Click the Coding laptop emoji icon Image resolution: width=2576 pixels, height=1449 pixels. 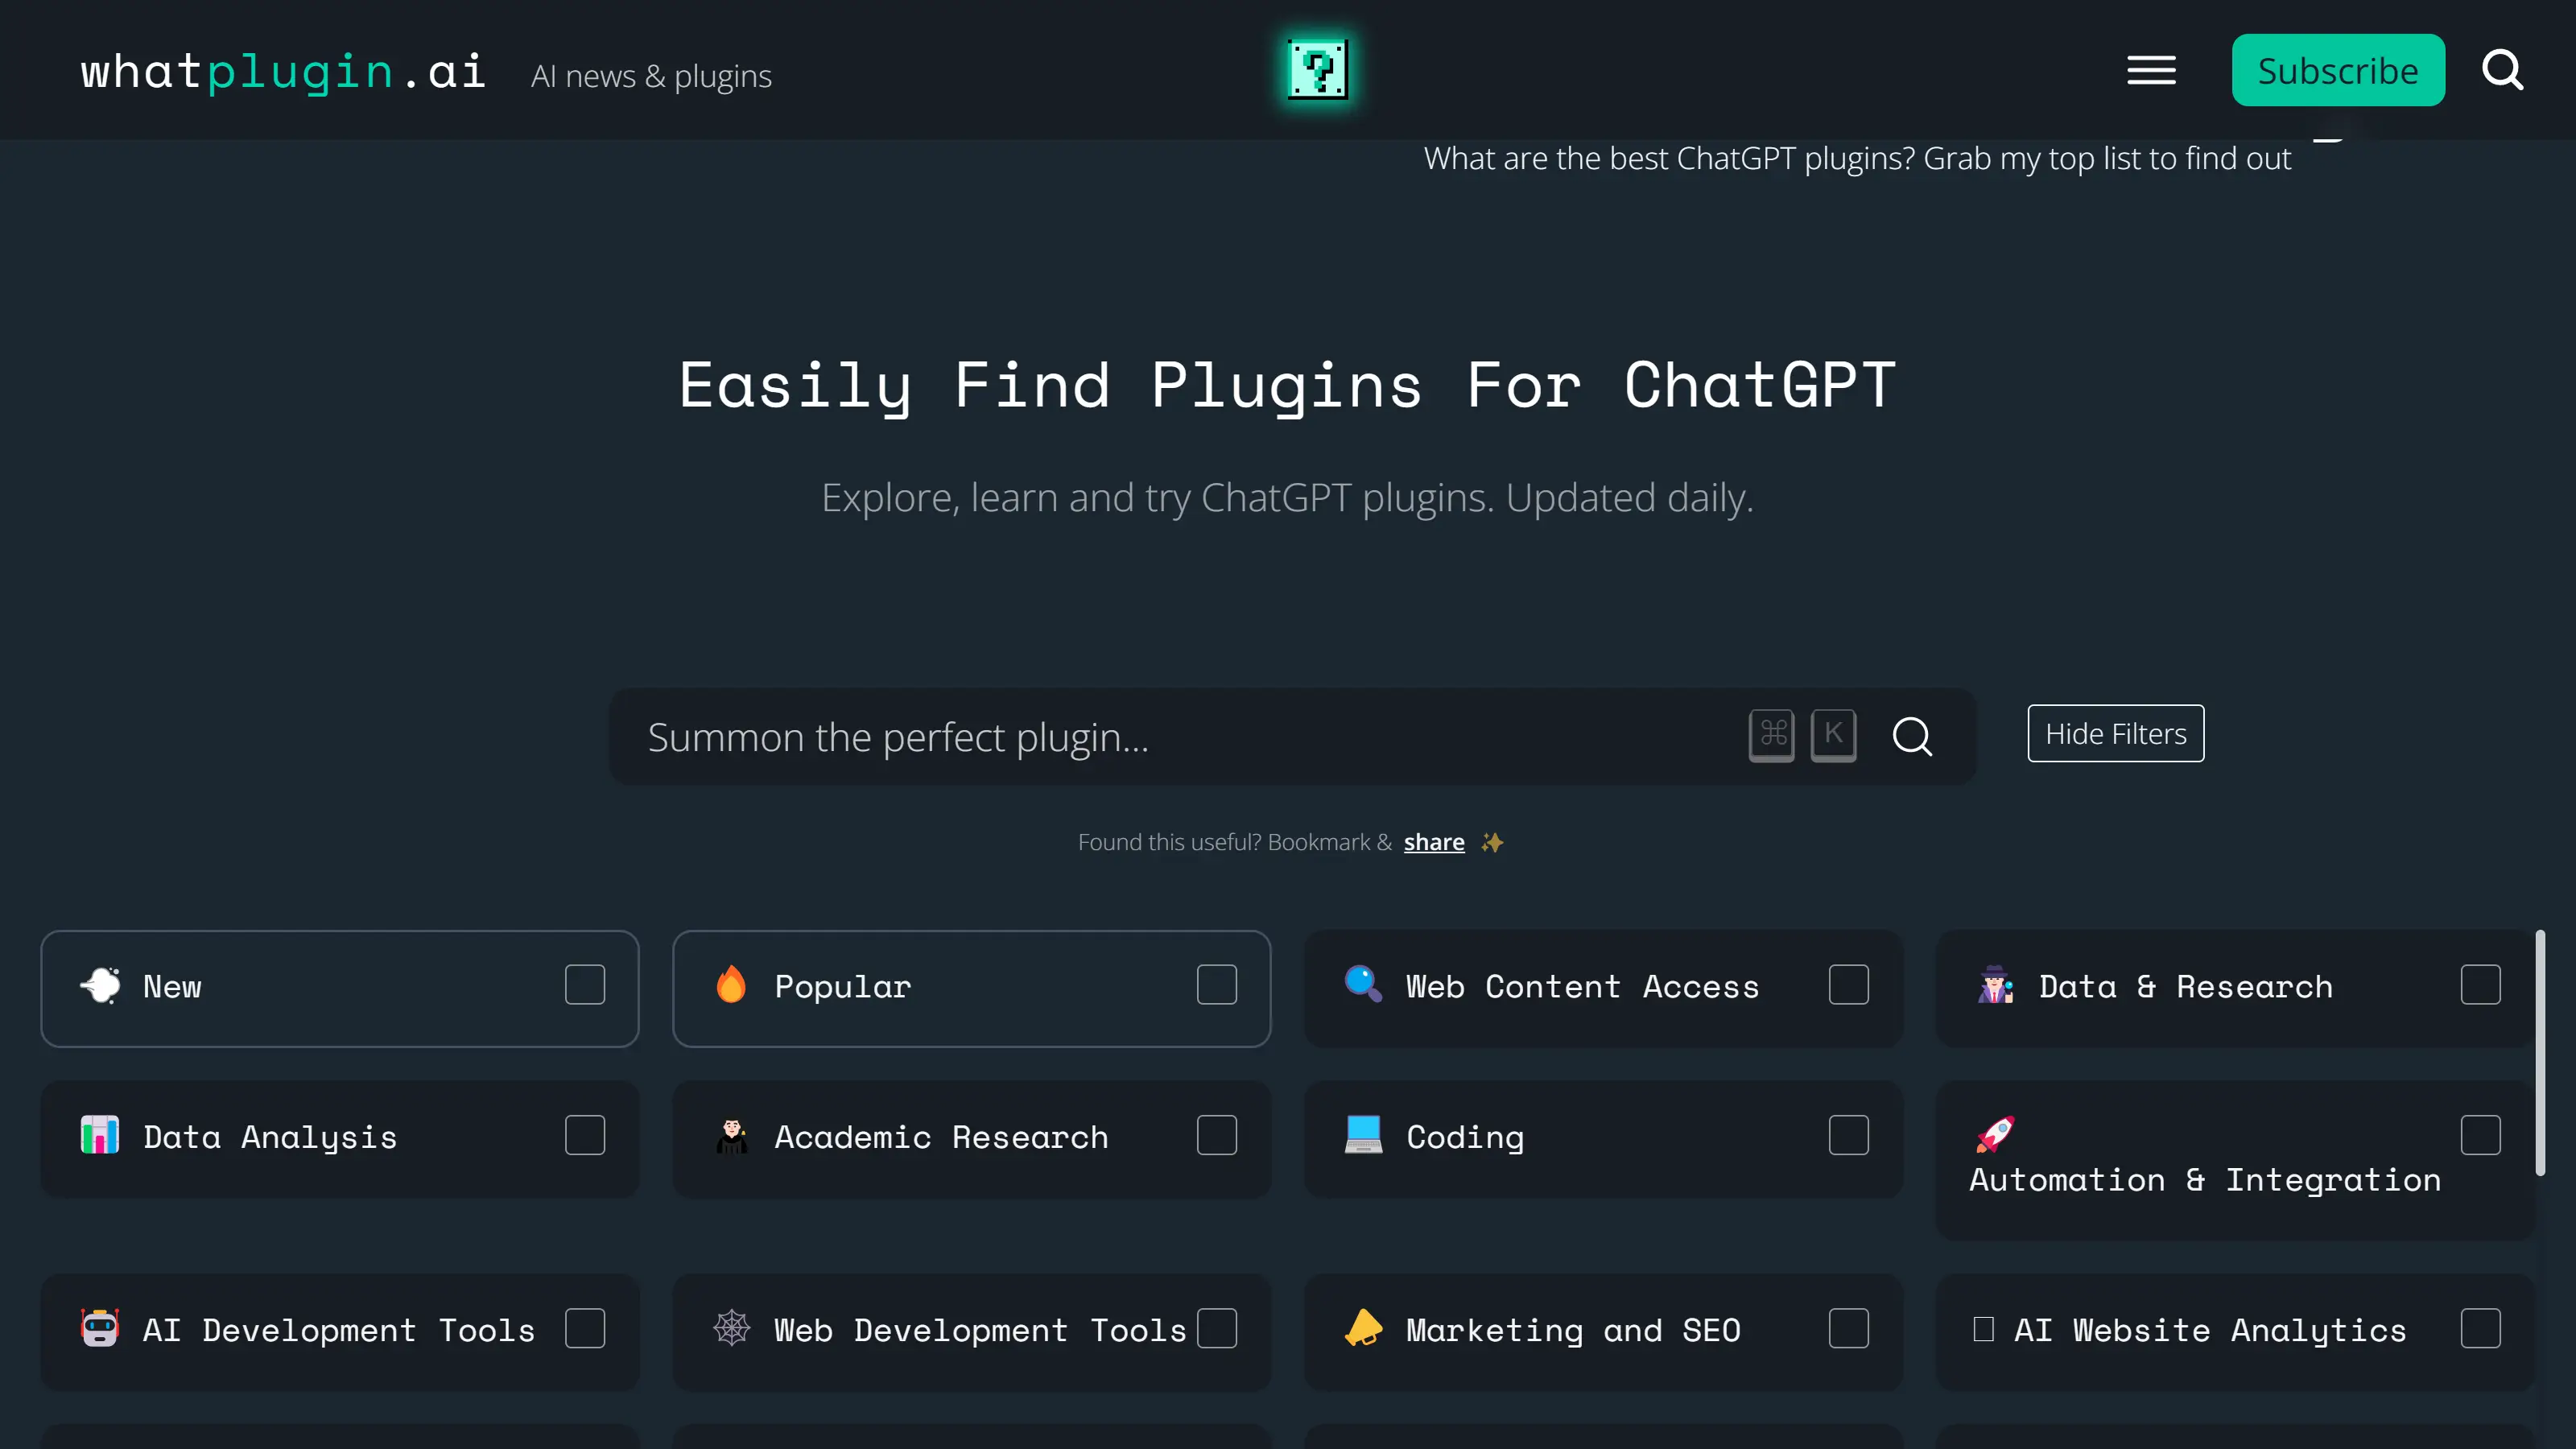click(x=1362, y=1134)
